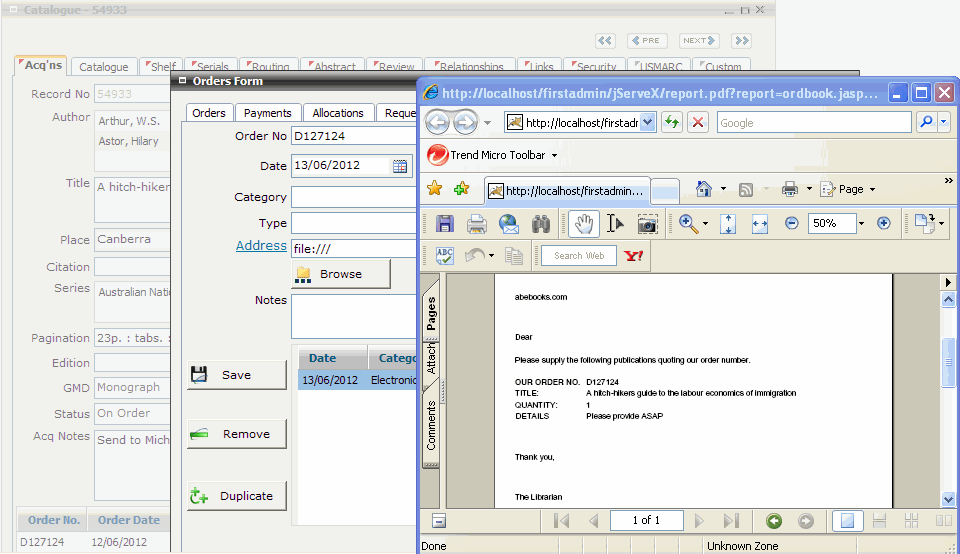Click the Order No input field

click(x=354, y=136)
